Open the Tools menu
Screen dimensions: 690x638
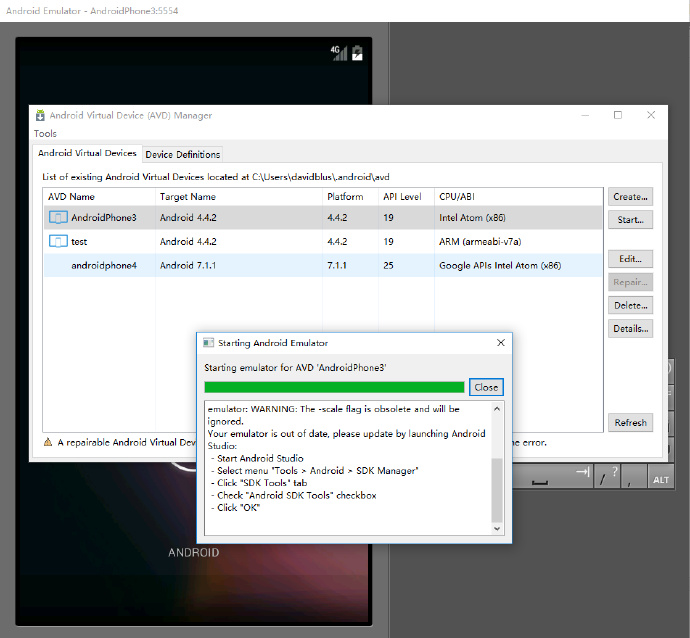tap(45, 133)
